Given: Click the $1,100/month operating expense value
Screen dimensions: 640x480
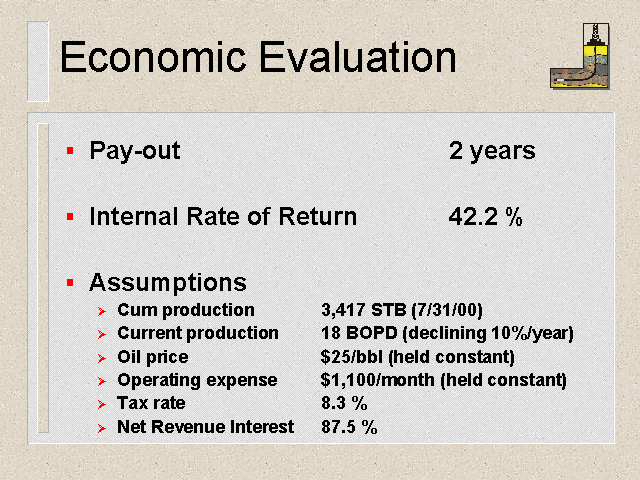Looking at the screenshot, I should tap(444, 380).
